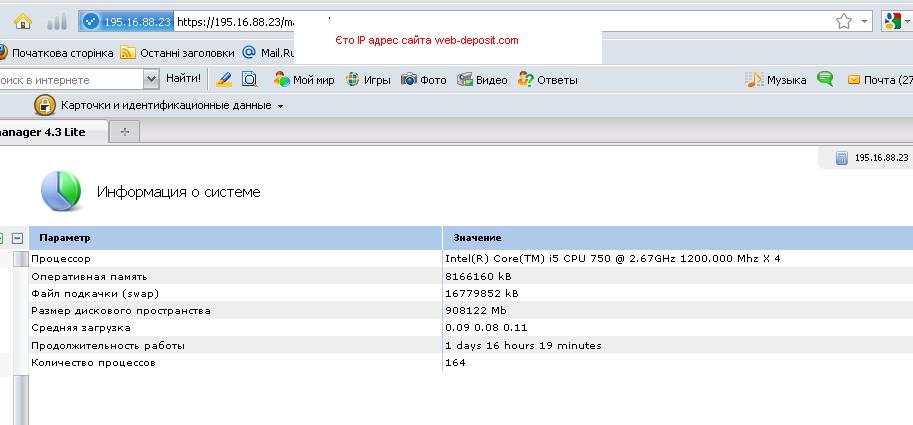Screen dimensions: 913x425
Task: Open the Mail.Ru bookmark
Action: [269, 53]
